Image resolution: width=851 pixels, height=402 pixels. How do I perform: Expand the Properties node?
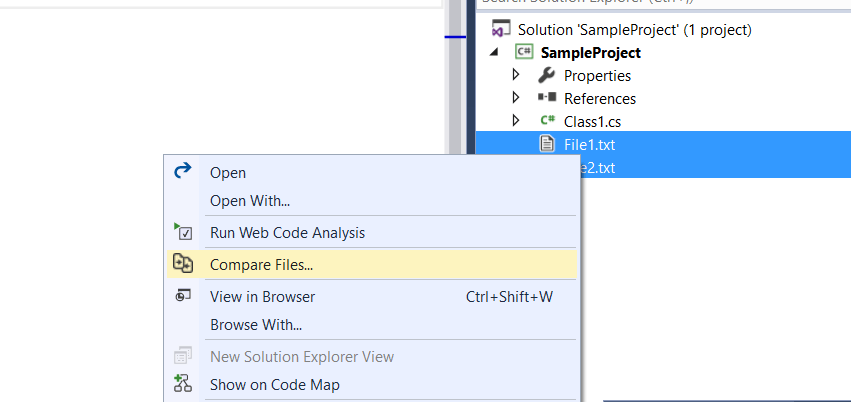pyautogui.click(x=516, y=74)
